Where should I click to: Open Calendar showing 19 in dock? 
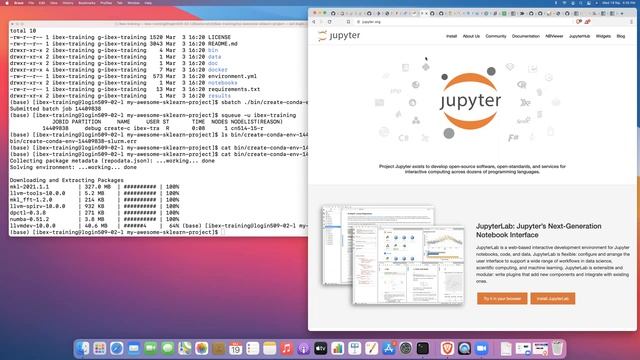pyautogui.click(x=236, y=349)
